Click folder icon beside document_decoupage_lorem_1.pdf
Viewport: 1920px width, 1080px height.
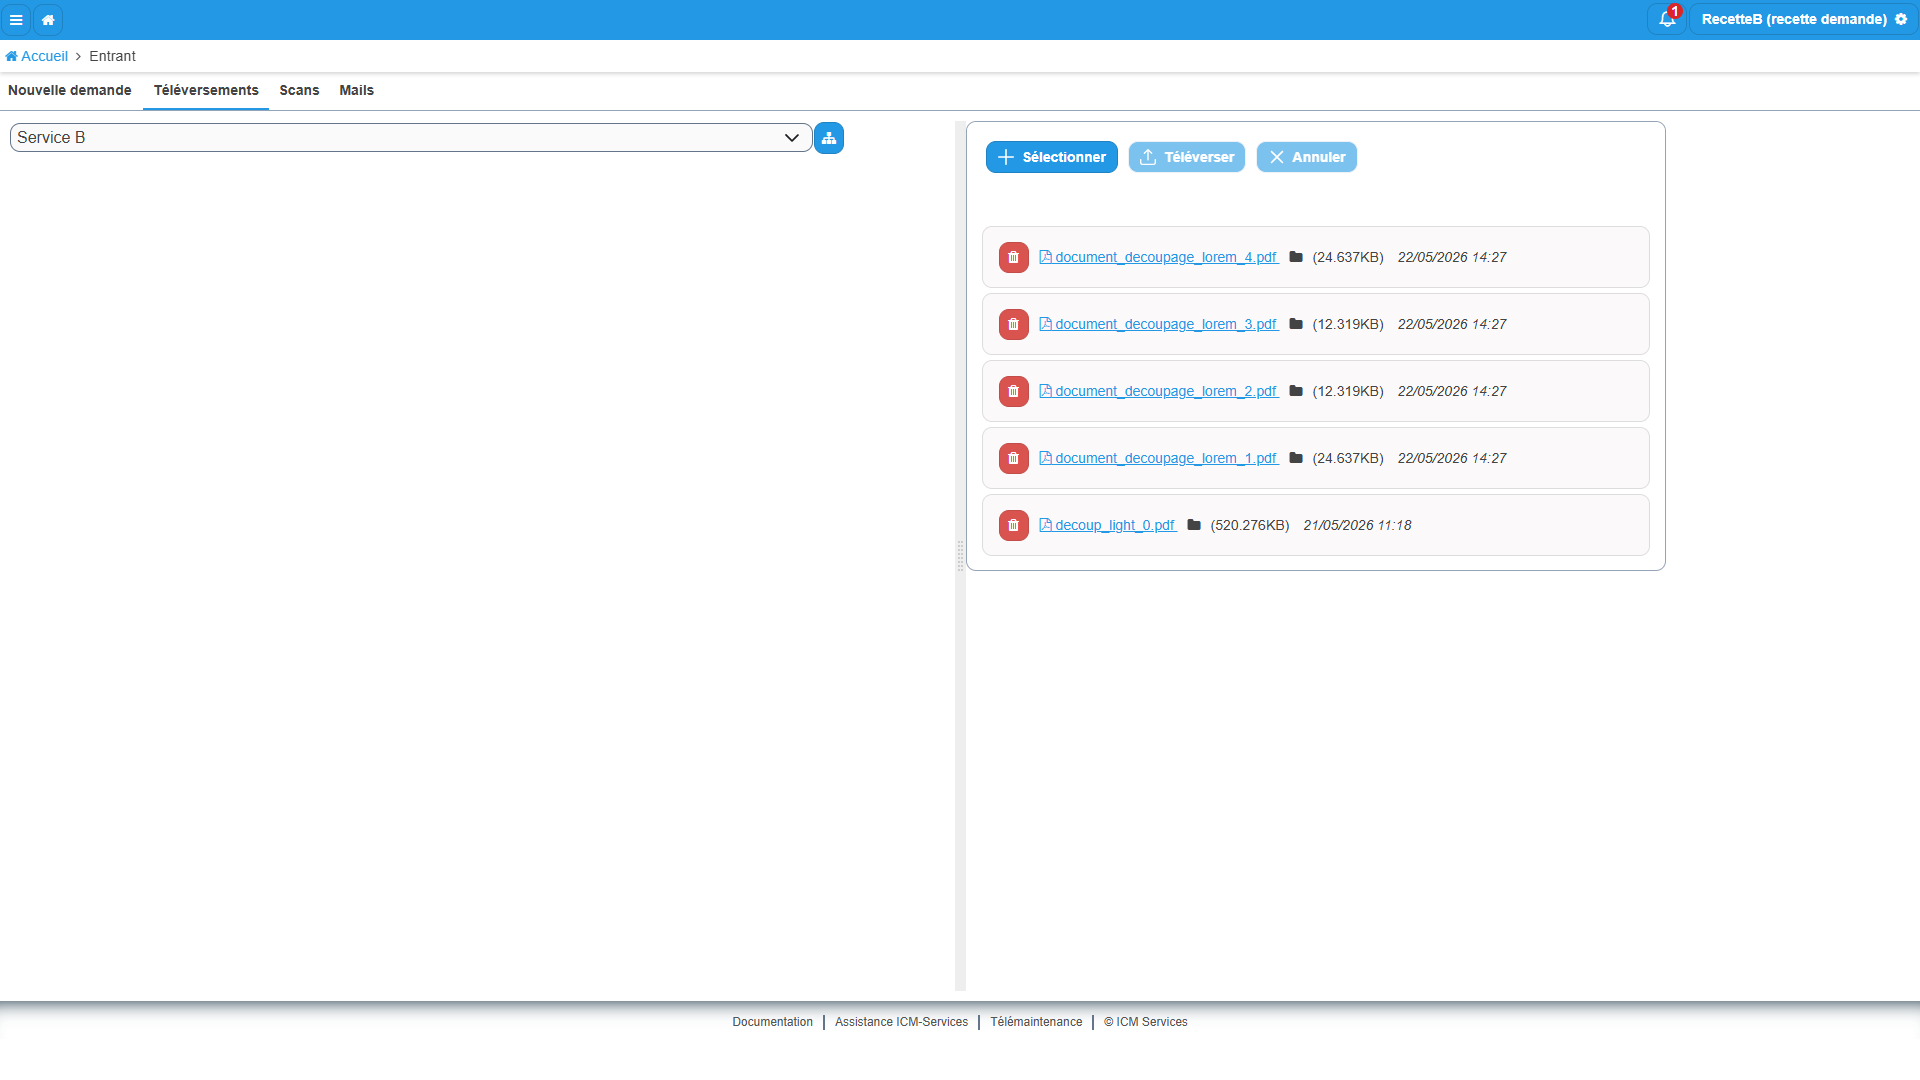1296,458
